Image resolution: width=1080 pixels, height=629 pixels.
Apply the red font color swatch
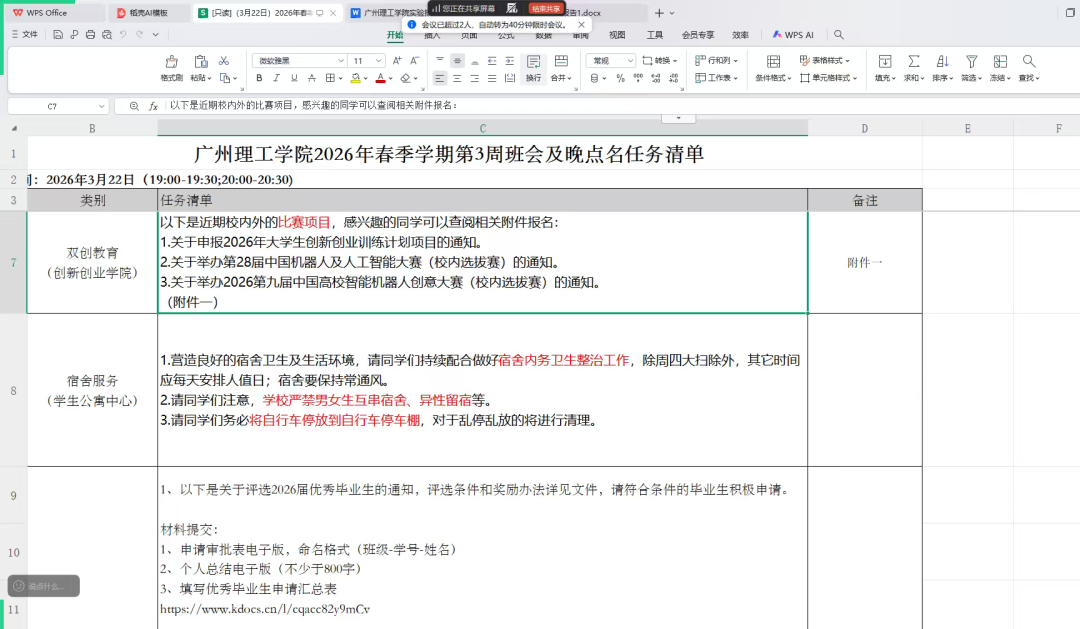[380, 78]
